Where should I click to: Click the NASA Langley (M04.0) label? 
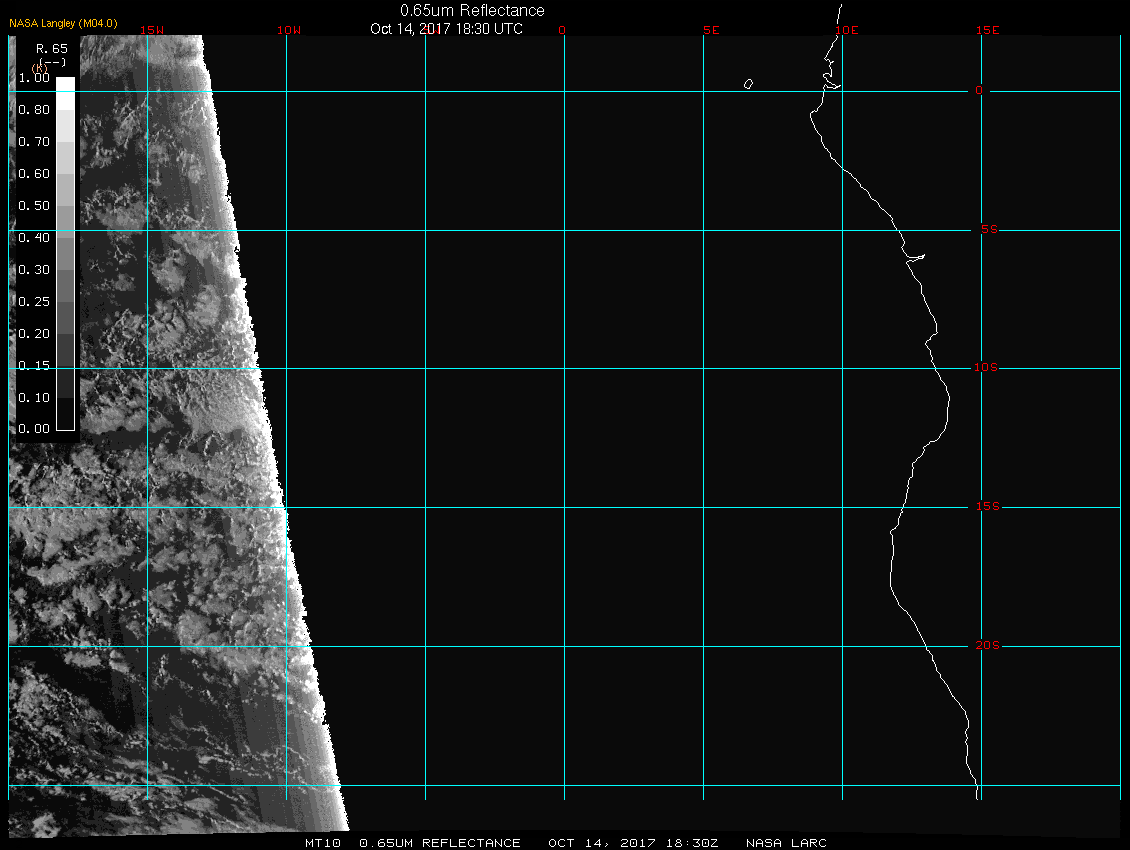tap(63, 23)
